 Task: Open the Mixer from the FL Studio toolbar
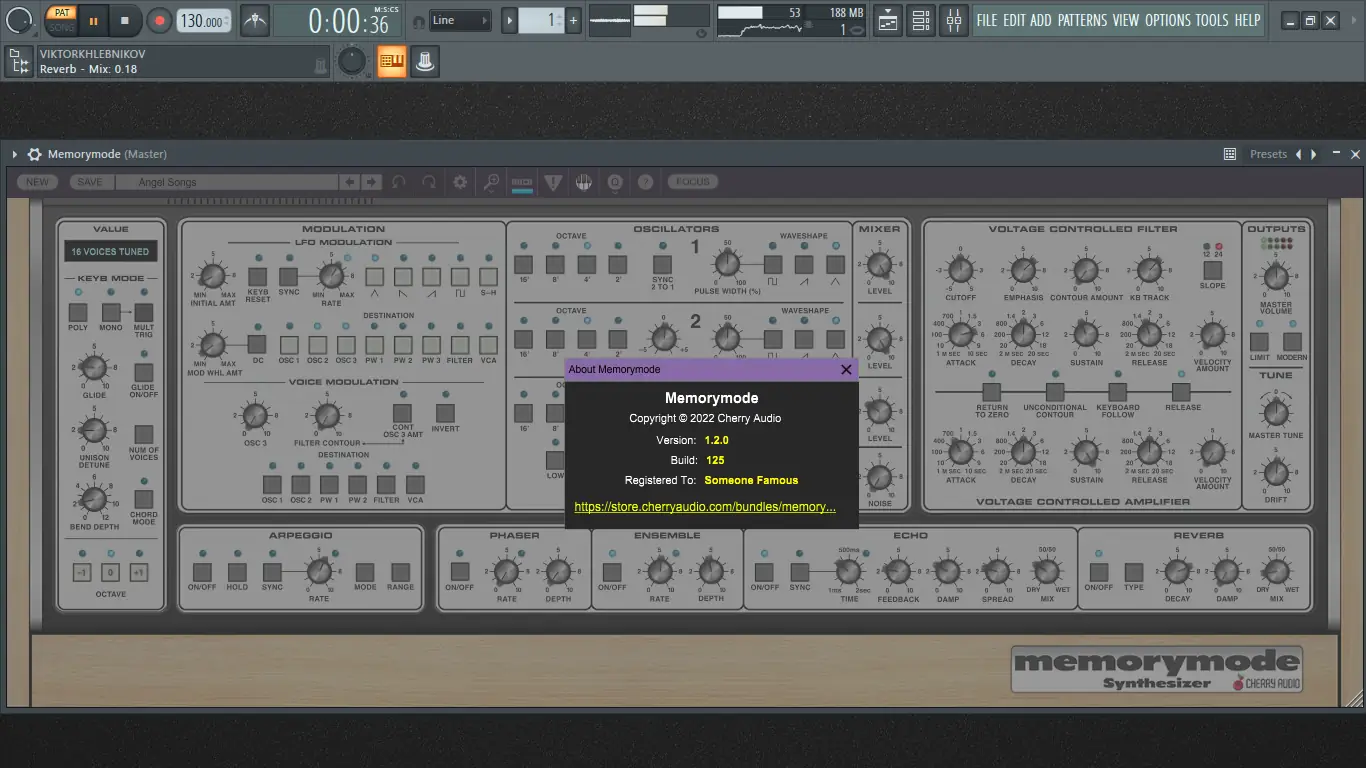tap(953, 20)
